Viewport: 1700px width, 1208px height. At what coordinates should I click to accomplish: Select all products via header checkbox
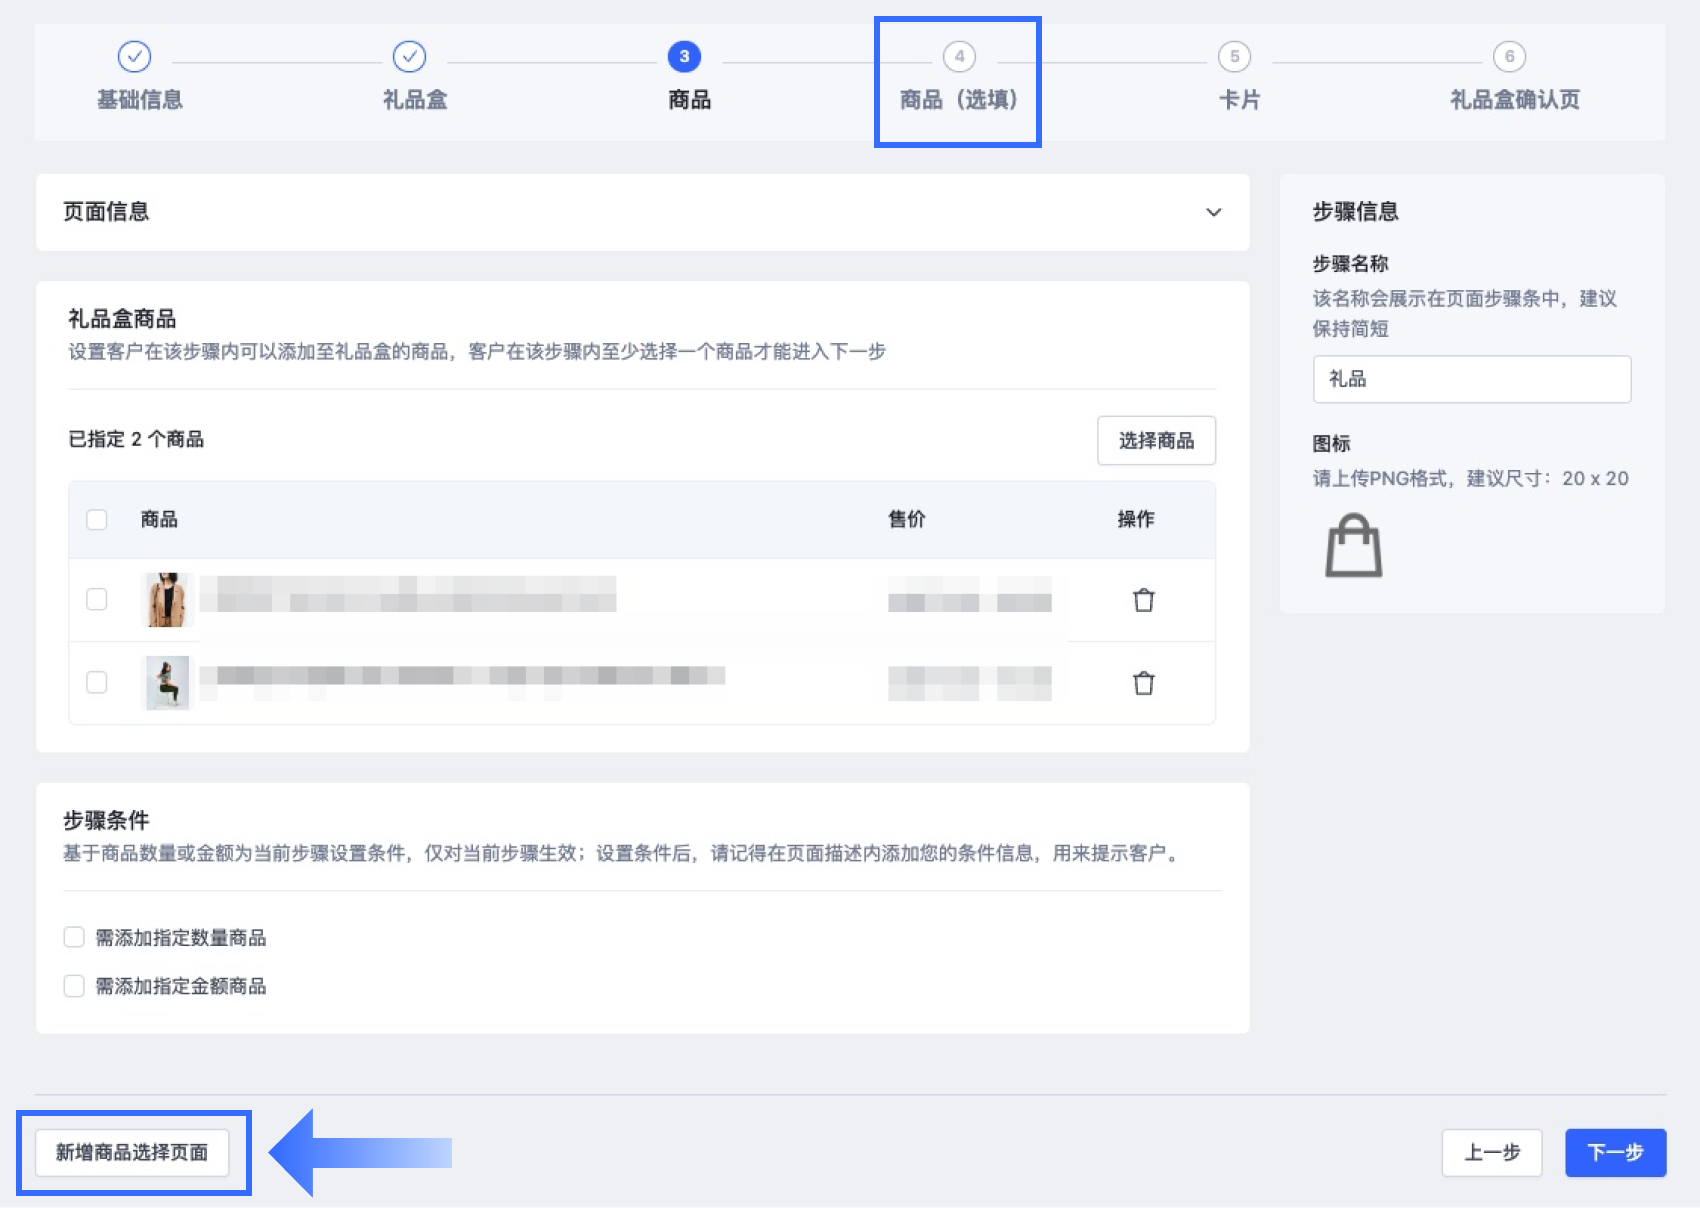pyautogui.click(x=97, y=519)
